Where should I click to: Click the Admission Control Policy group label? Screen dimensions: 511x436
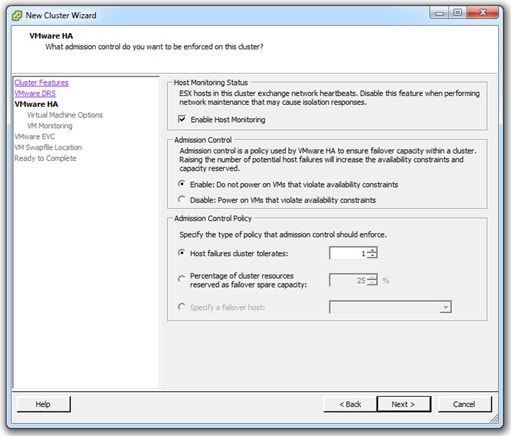[213, 218]
